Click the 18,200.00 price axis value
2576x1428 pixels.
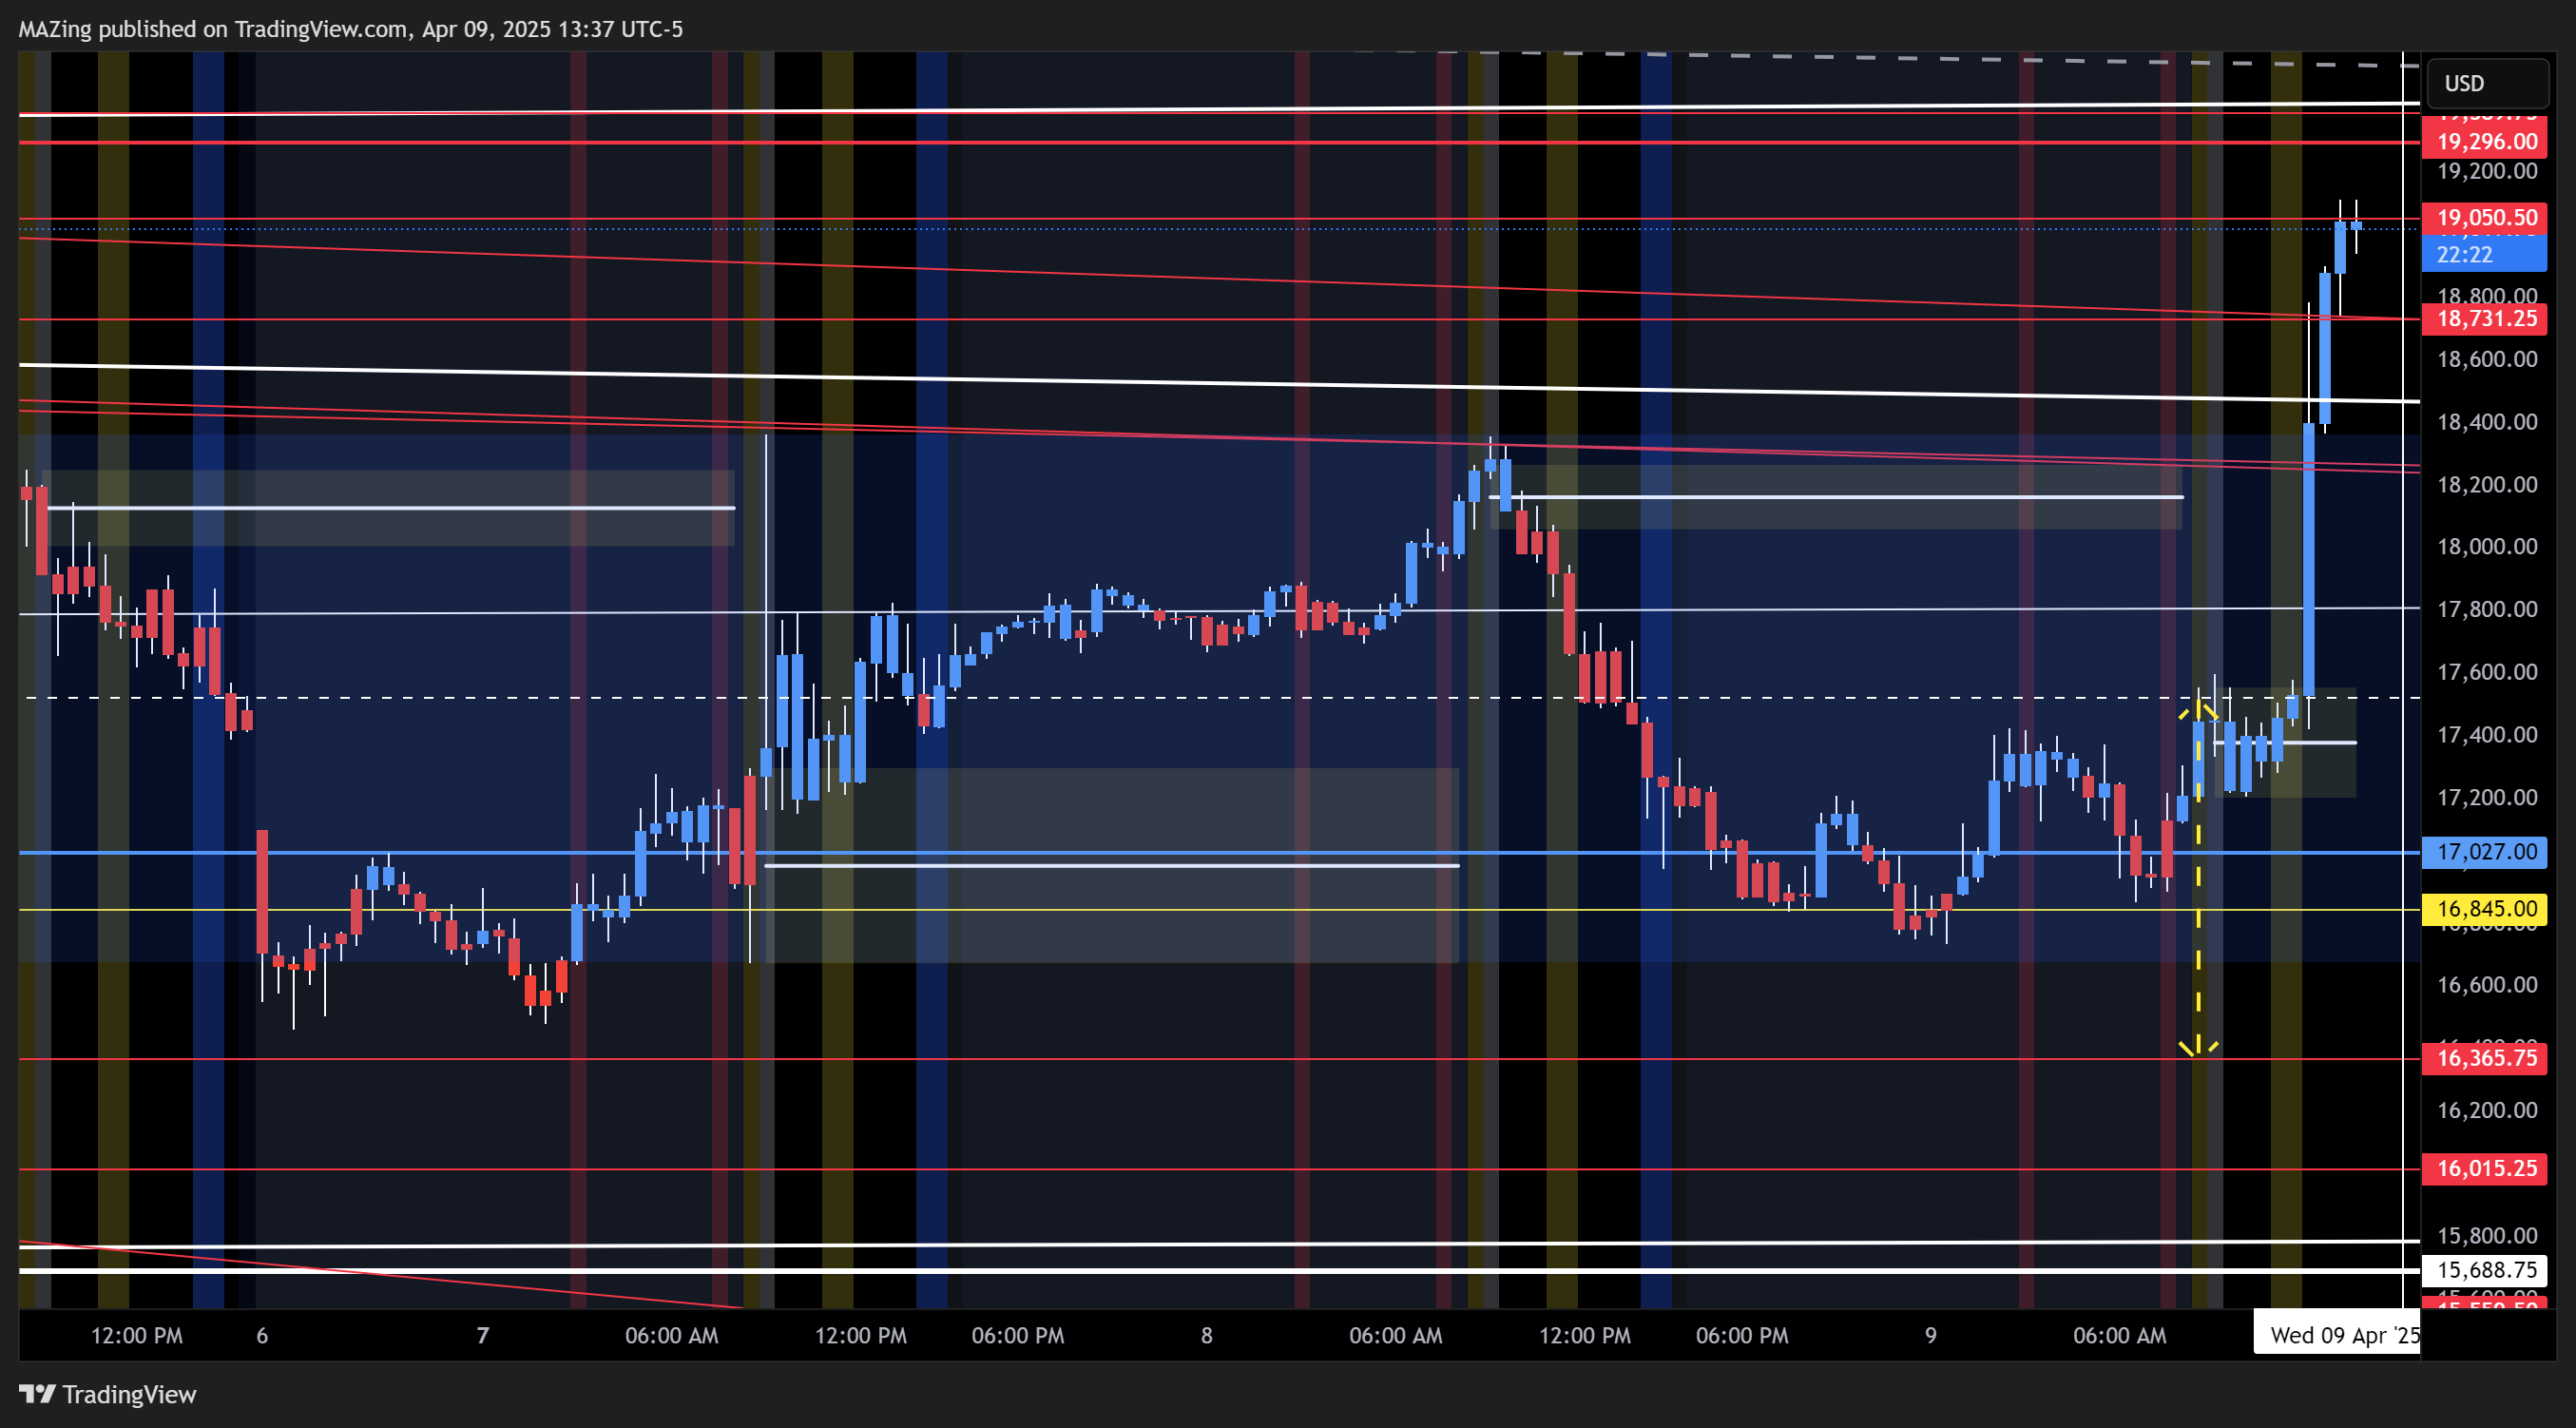coord(2487,484)
